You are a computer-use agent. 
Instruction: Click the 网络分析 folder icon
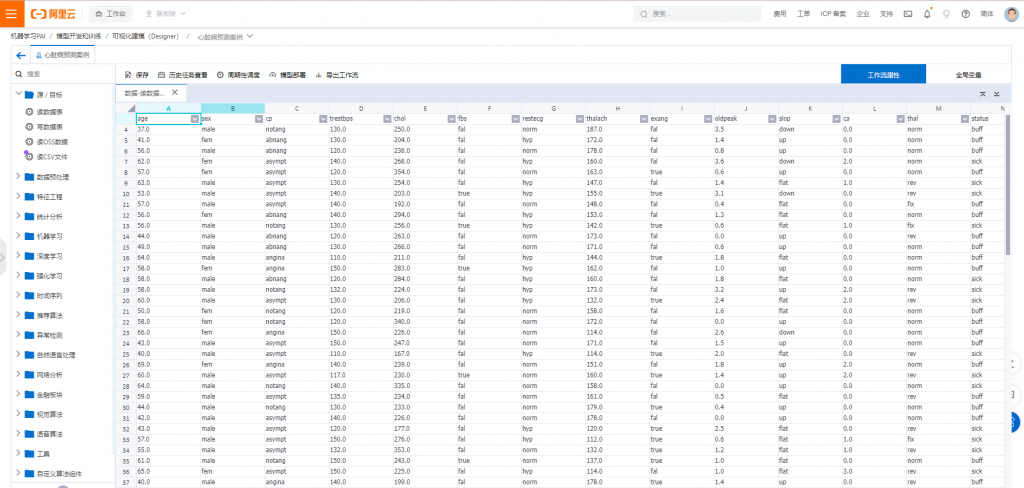point(29,375)
